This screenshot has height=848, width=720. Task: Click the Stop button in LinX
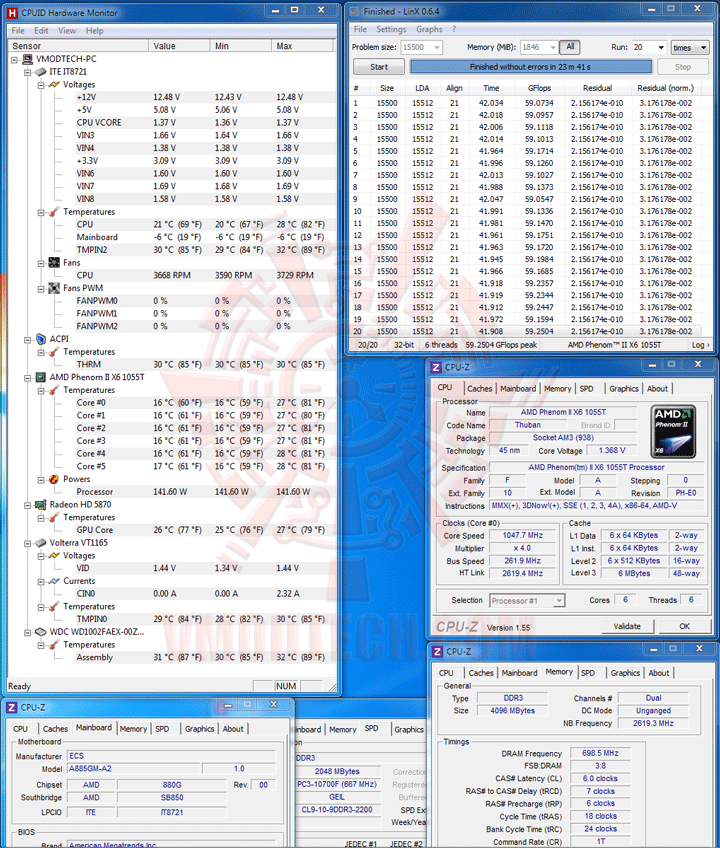(x=683, y=67)
